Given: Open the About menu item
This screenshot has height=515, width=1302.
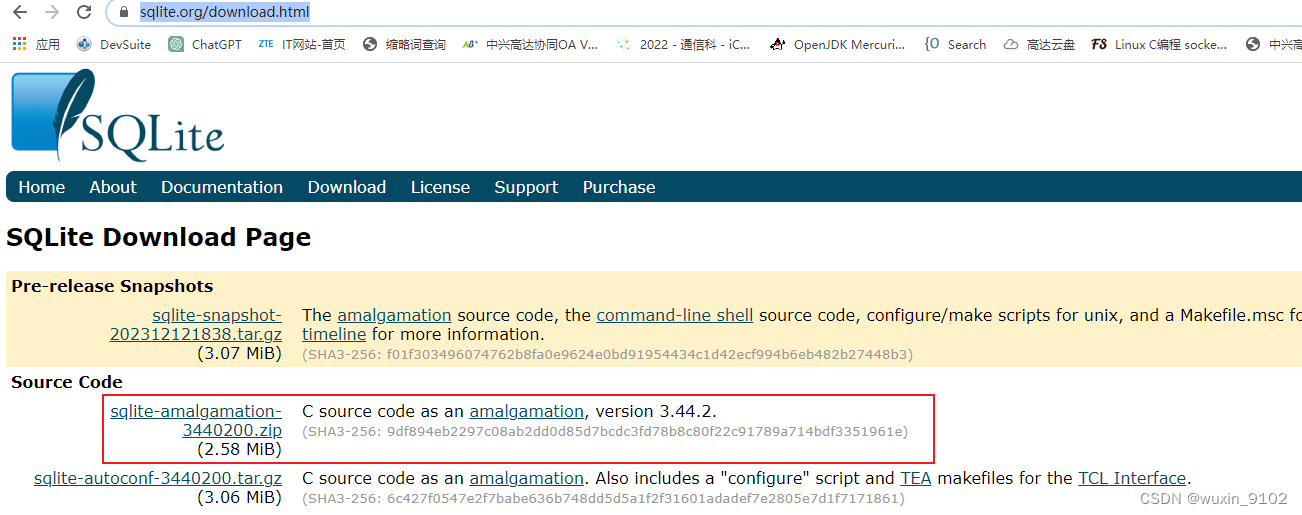Looking at the screenshot, I should pos(113,187).
